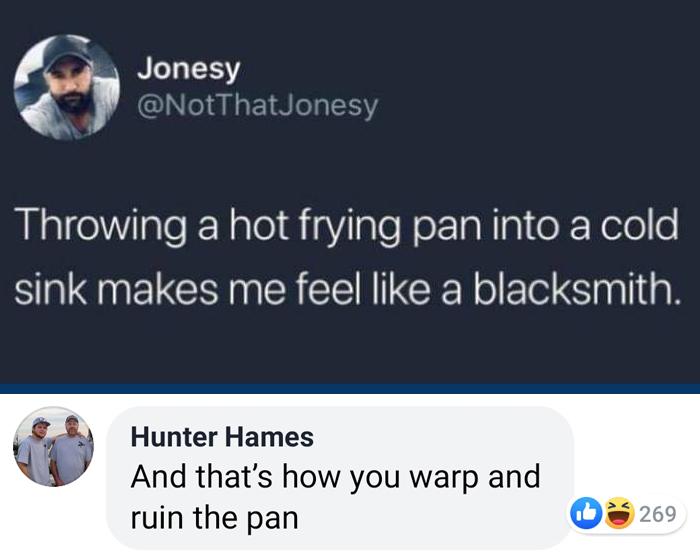Open Jonesy's round profile picture

point(67,87)
